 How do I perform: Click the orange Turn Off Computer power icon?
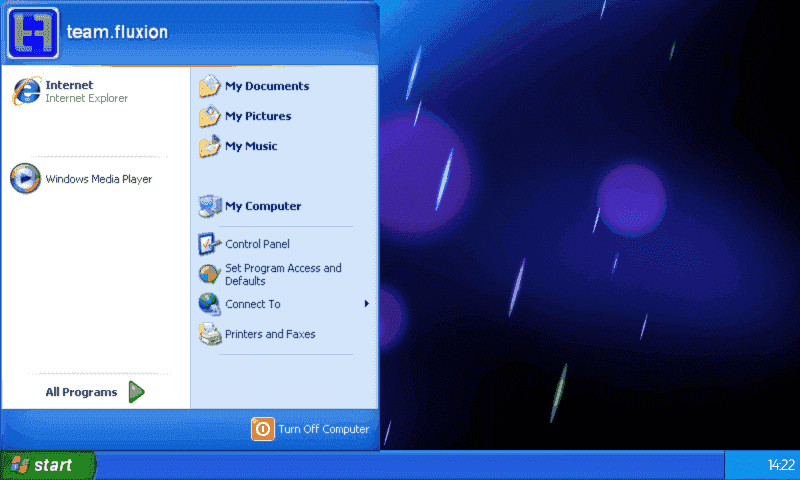[263, 429]
